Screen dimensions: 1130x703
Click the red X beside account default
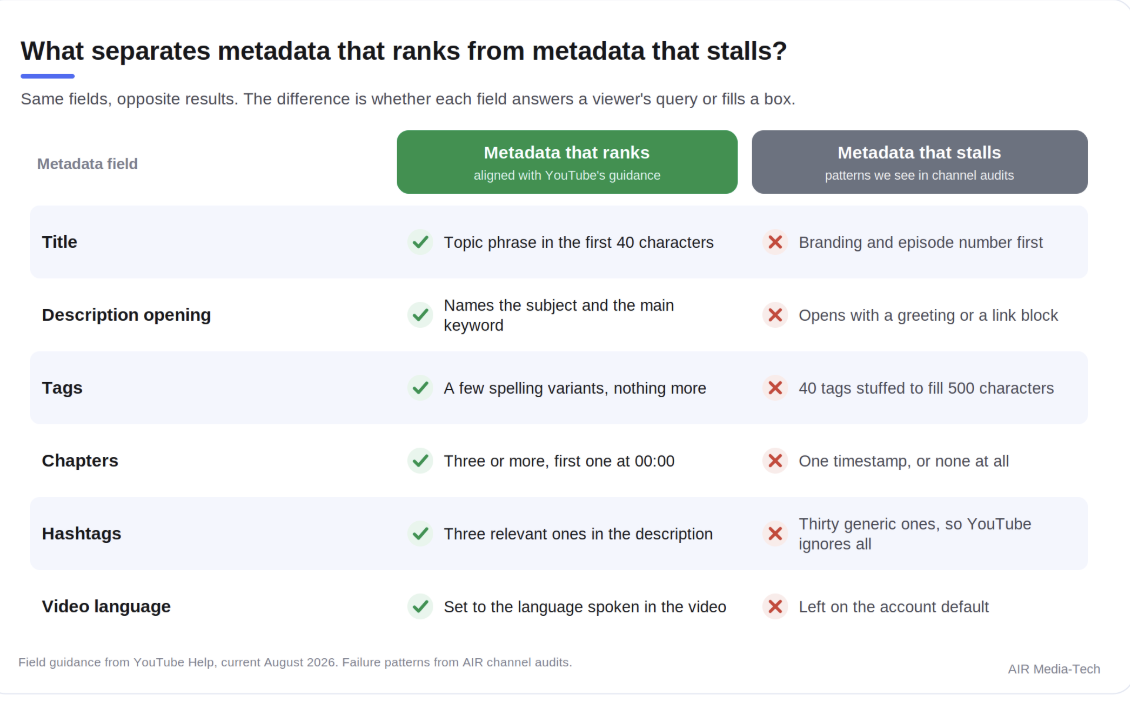pyautogui.click(x=775, y=606)
